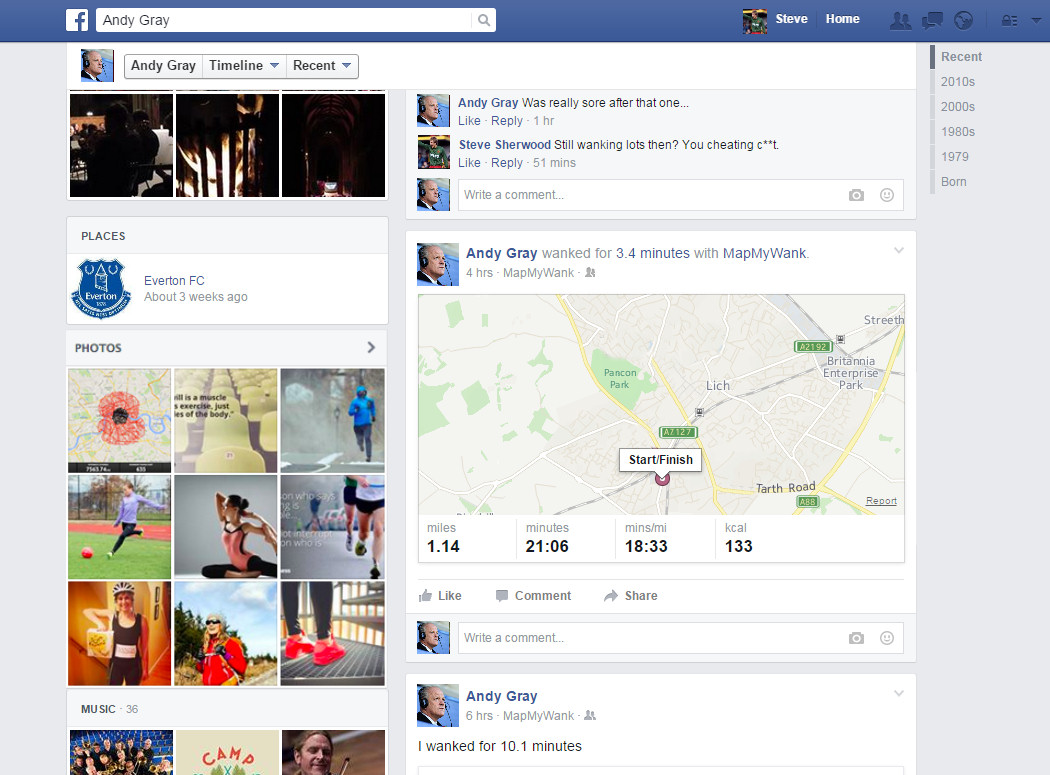Open the Photos section heading
1050x775 pixels.
coord(98,348)
